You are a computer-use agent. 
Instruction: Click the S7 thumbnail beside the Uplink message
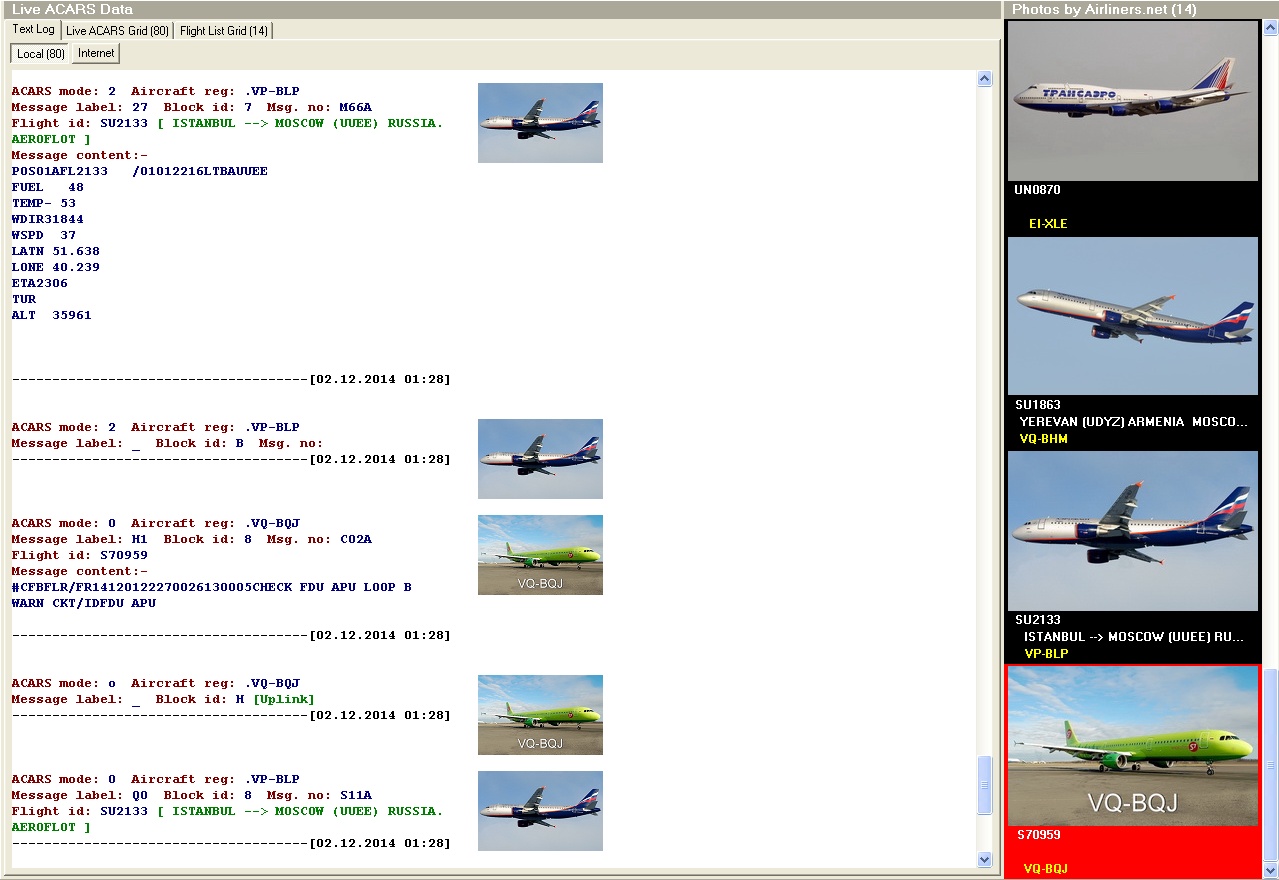pos(540,715)
